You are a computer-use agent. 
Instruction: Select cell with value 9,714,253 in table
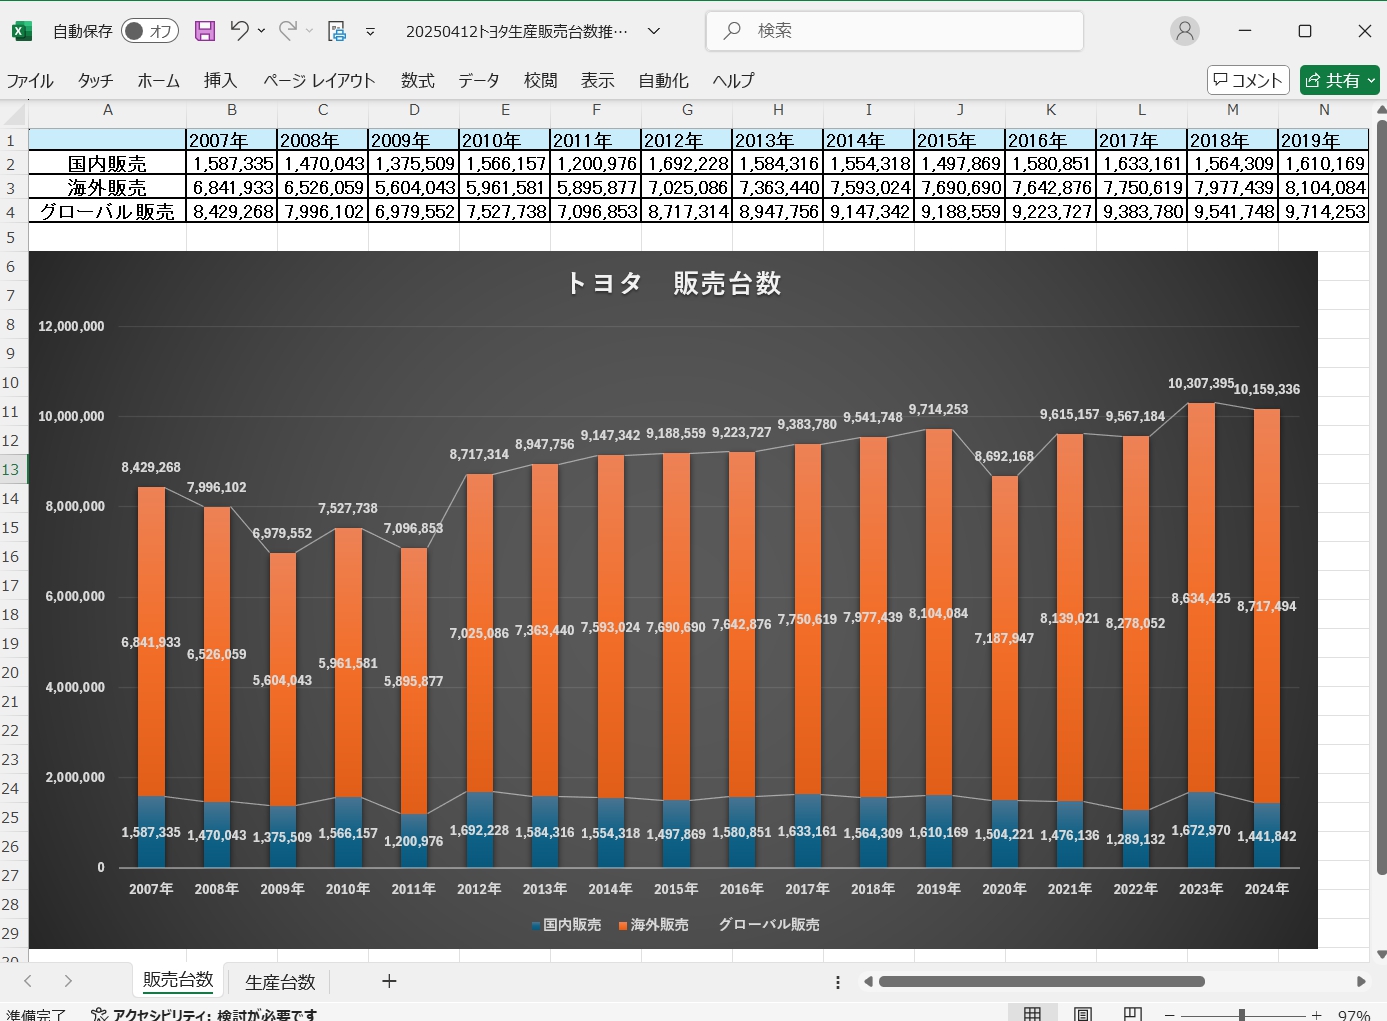tap(1324, 212)
